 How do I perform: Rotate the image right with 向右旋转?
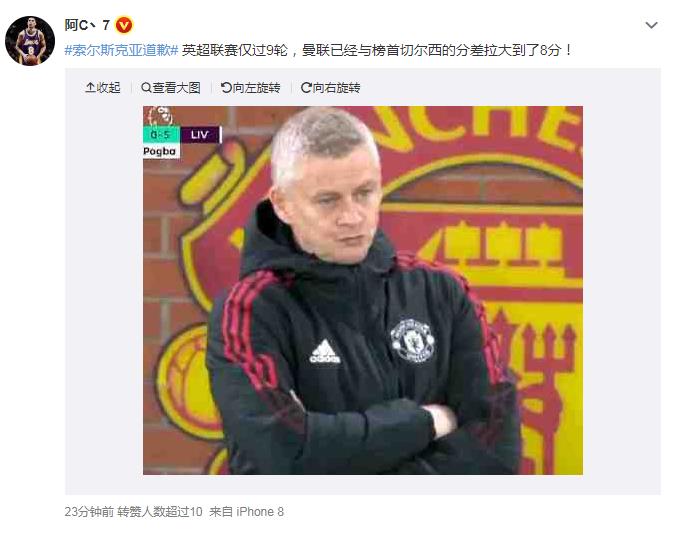point(330,88)
